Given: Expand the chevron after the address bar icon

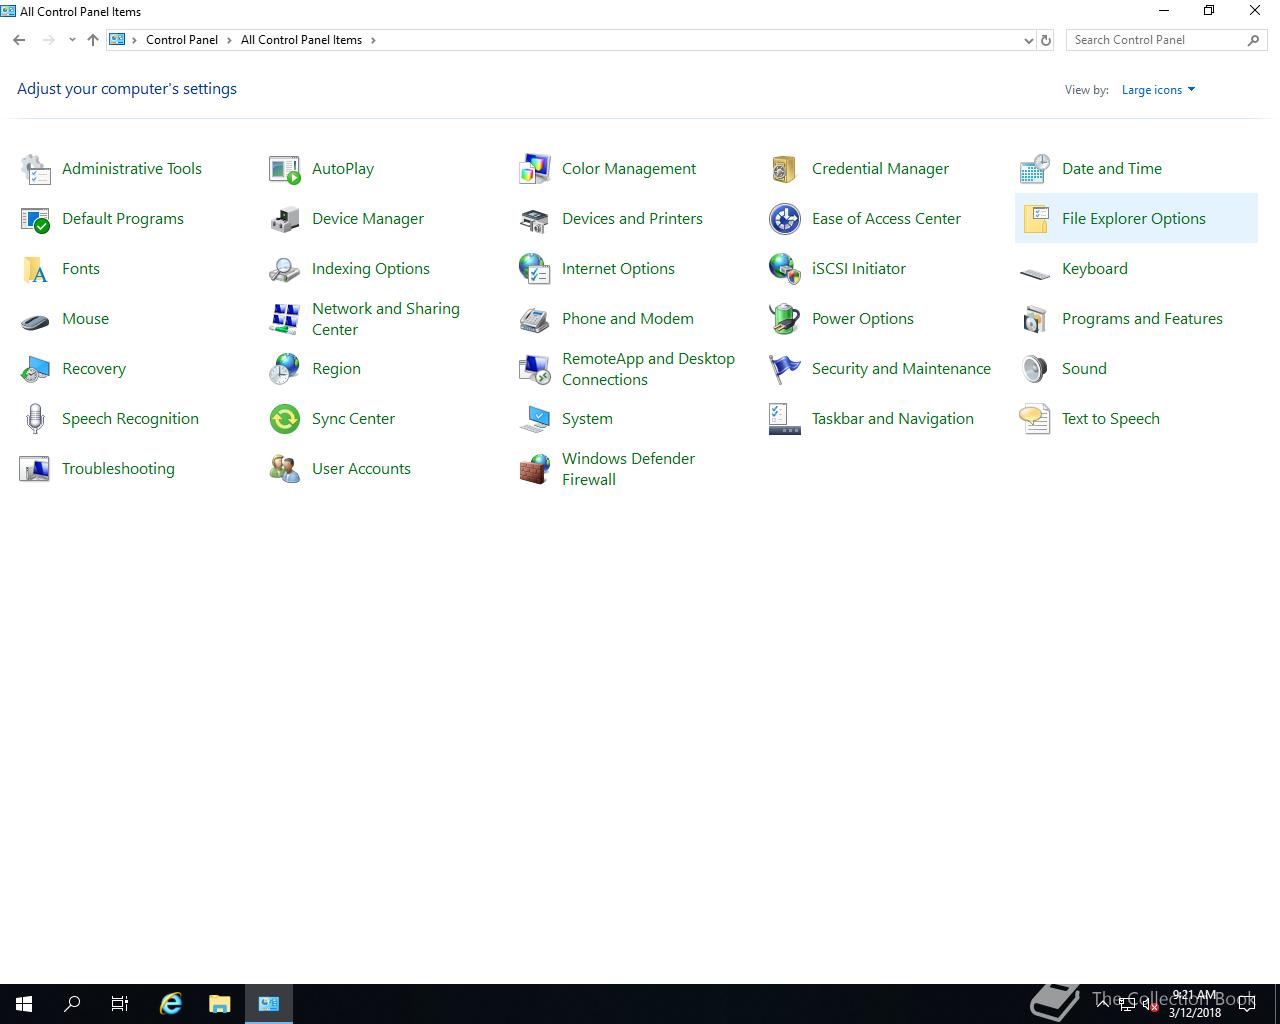Looking at the screenshot, I should pos(135,40).
